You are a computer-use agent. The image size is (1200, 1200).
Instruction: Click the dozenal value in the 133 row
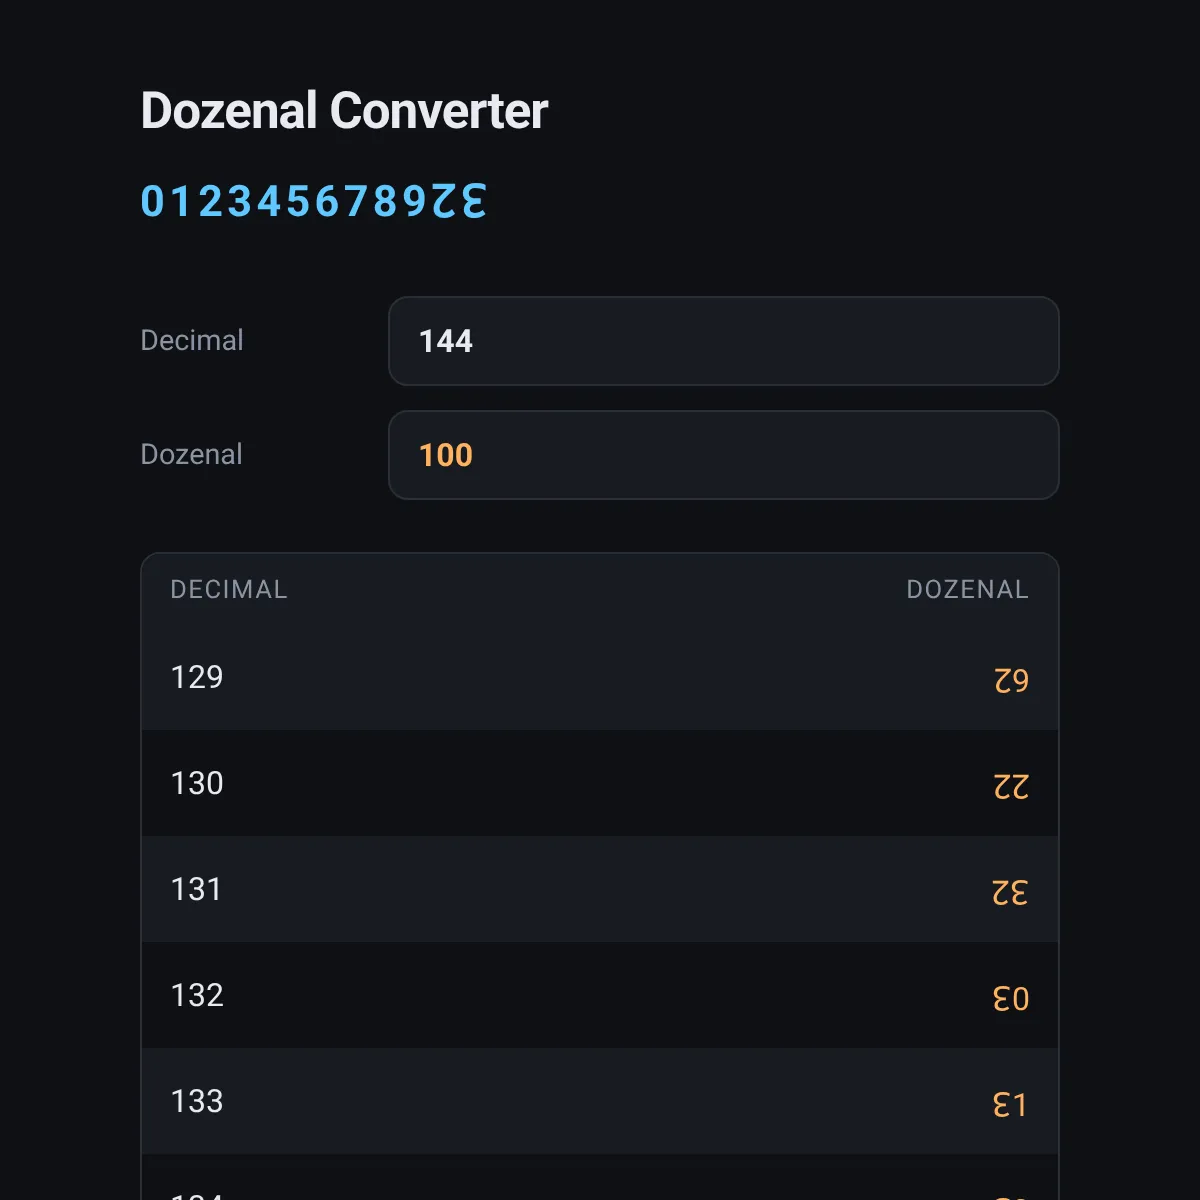pyautogui.click(x=1010, y=1104)
